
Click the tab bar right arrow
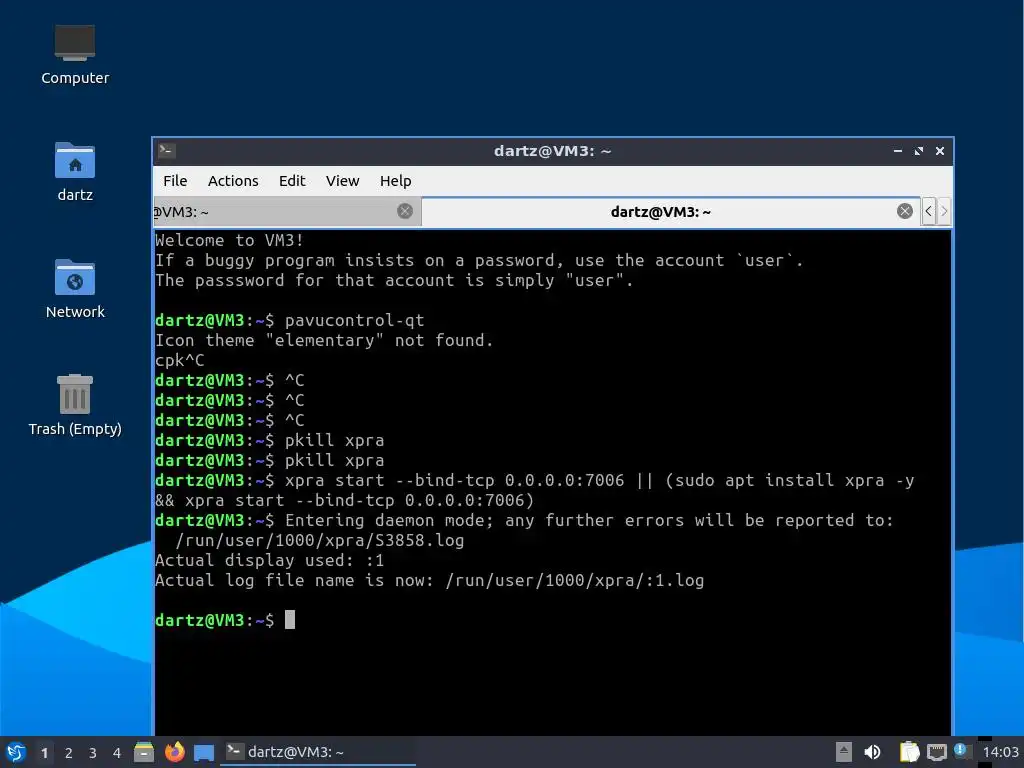click(x=943, y=211)
